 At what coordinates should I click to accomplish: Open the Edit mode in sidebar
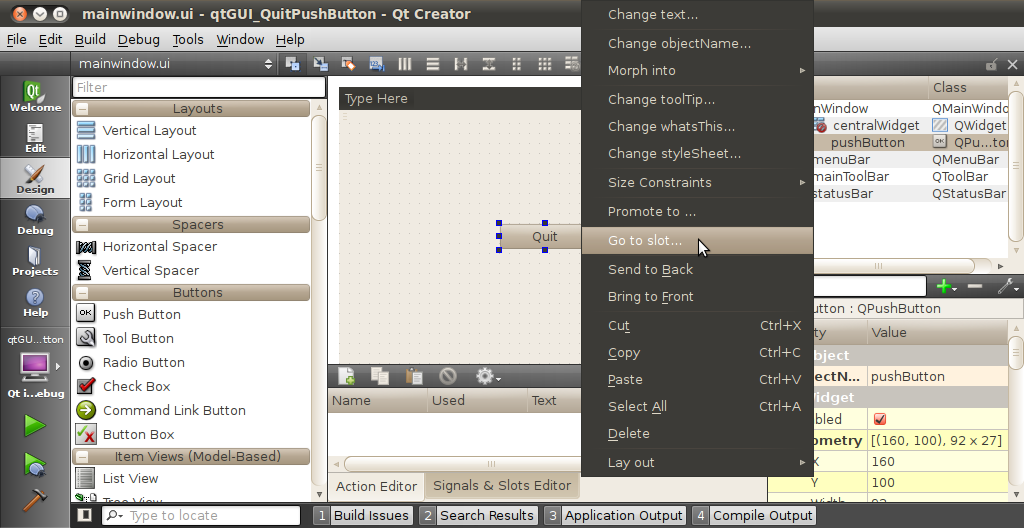pyautogui.click(x=35, y=138)
